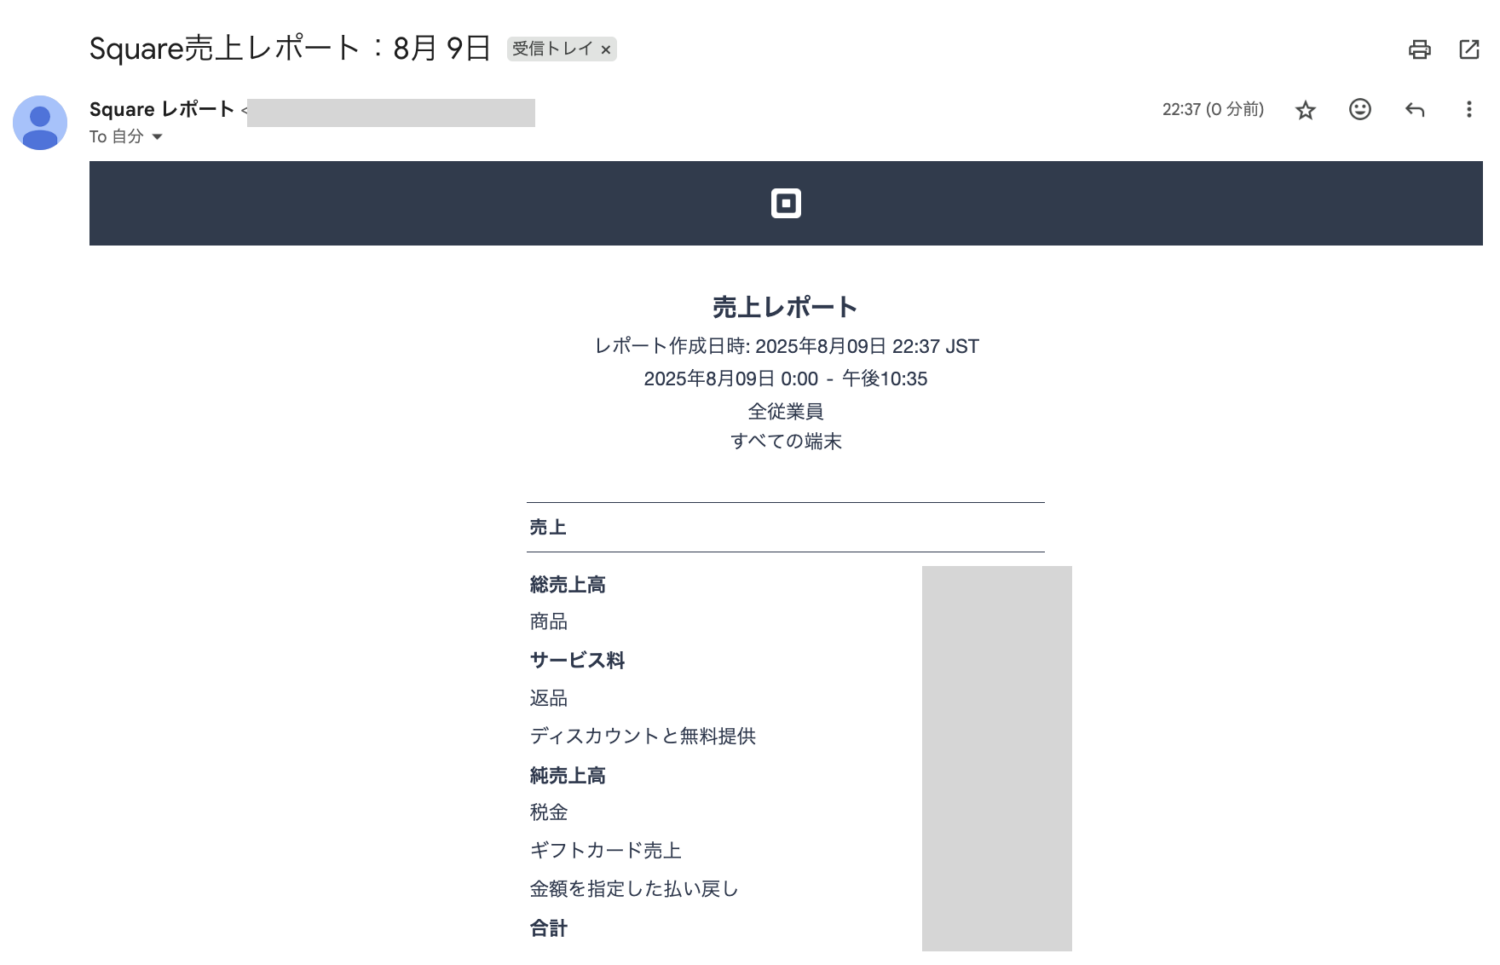
Task: Open the three-dot more options menu
Action: point(1468,109)
